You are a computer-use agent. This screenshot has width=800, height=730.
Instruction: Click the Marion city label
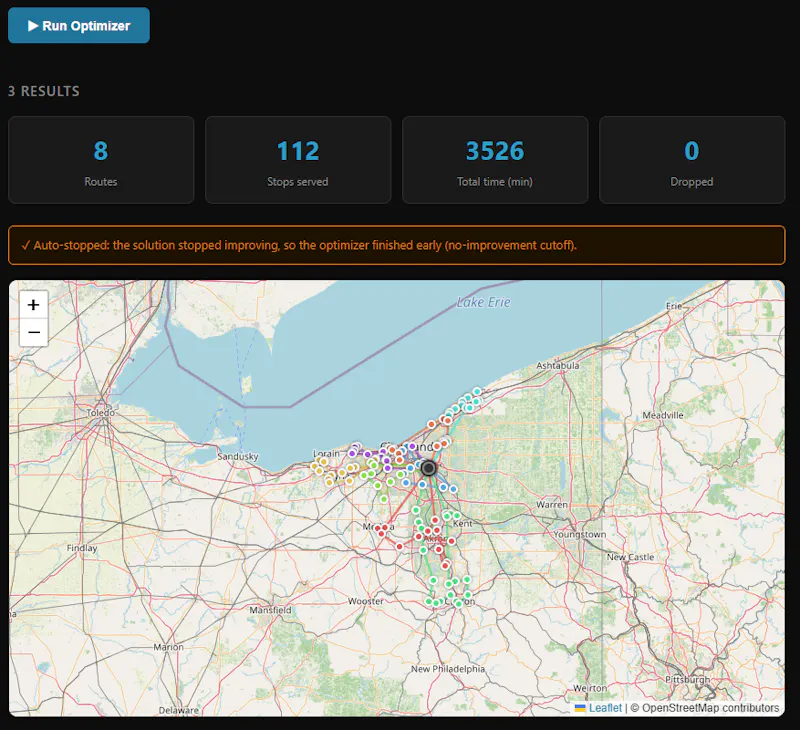click(168, 647)
